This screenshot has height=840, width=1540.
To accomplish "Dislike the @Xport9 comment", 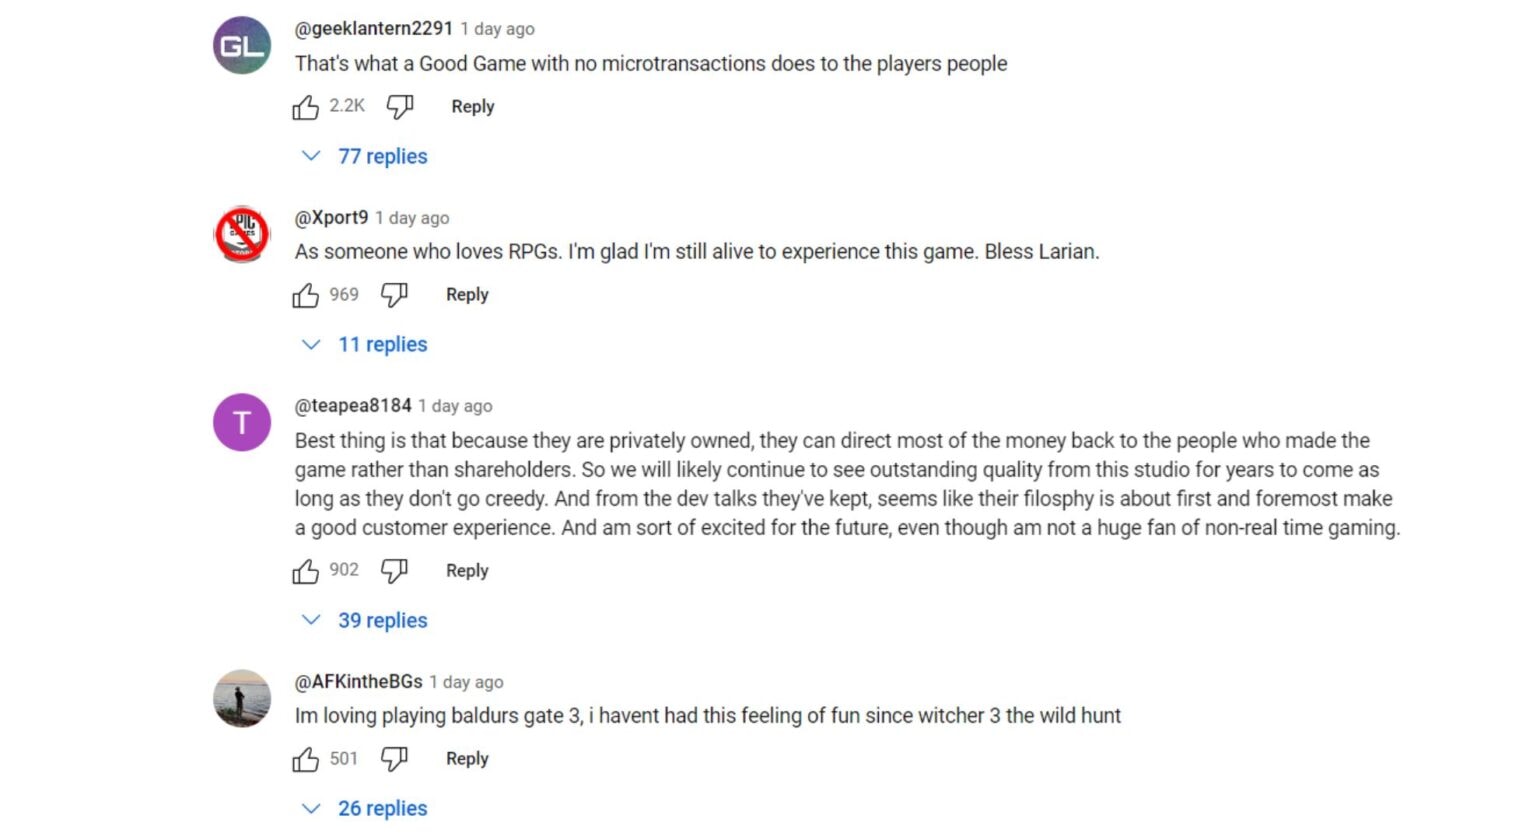I will click(x=394, y=295).
